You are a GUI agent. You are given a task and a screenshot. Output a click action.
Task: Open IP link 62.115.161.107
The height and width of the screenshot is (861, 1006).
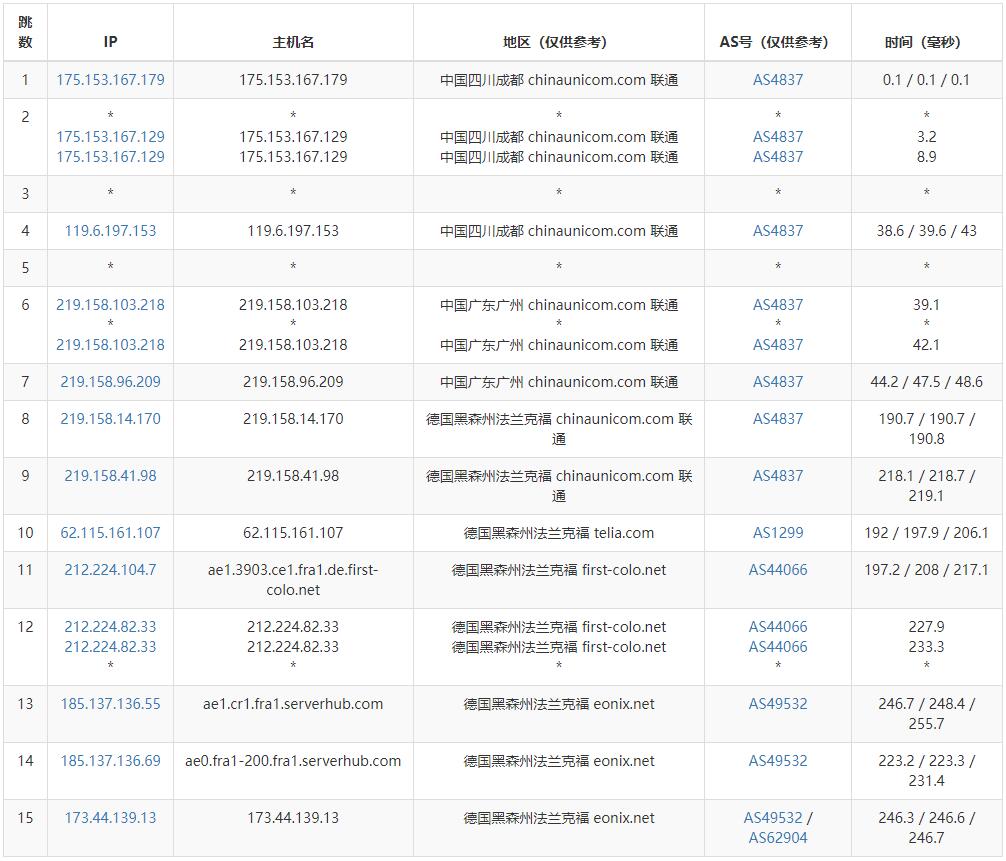[110, 533]
